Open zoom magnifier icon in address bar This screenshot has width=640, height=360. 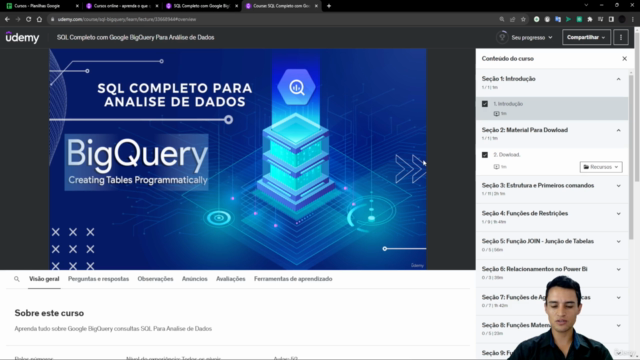(502, 19)
